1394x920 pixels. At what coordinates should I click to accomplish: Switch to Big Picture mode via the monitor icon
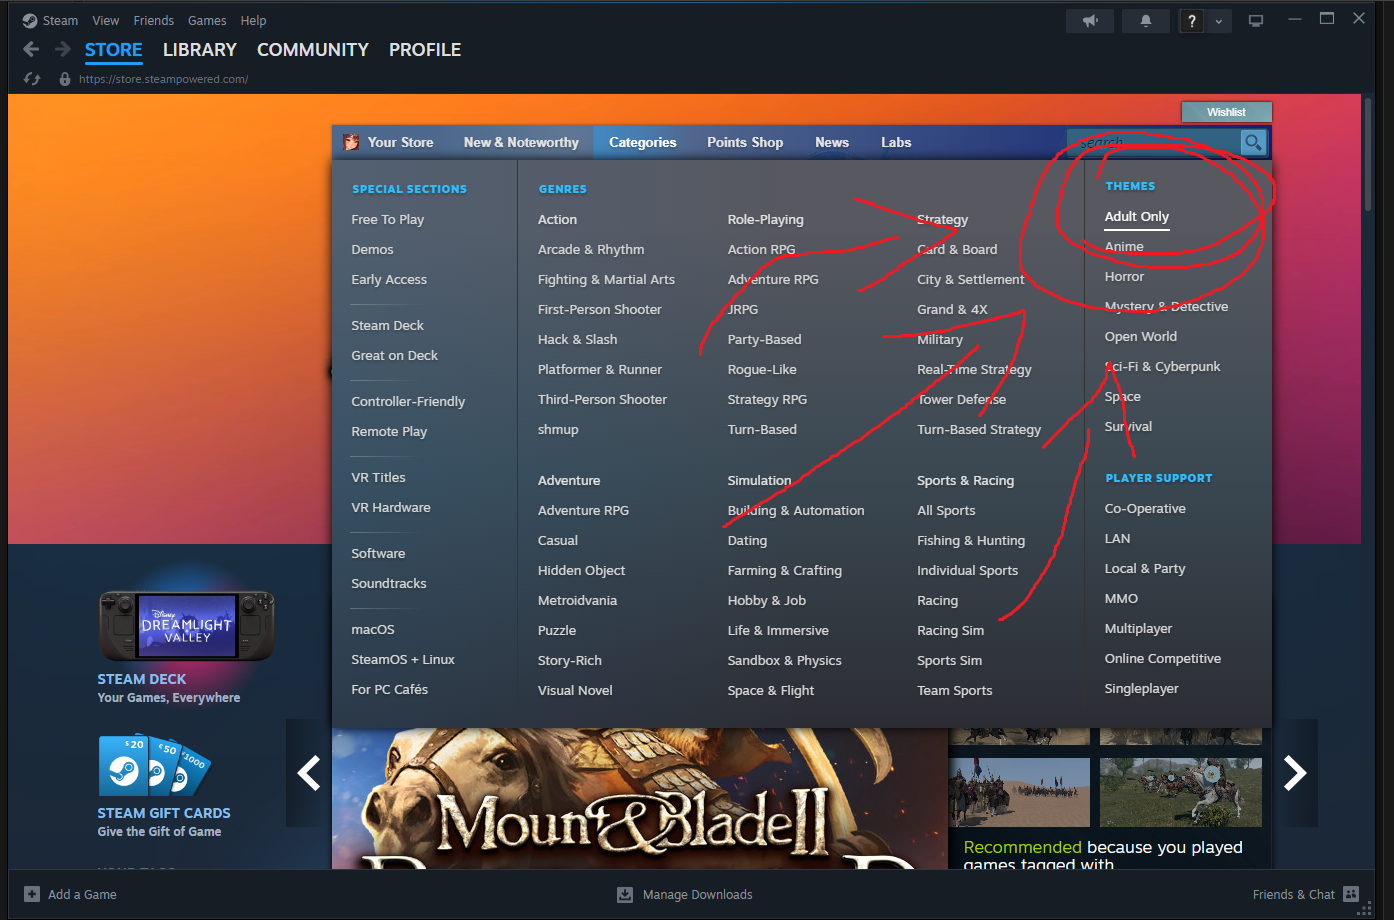point(1256,20)
